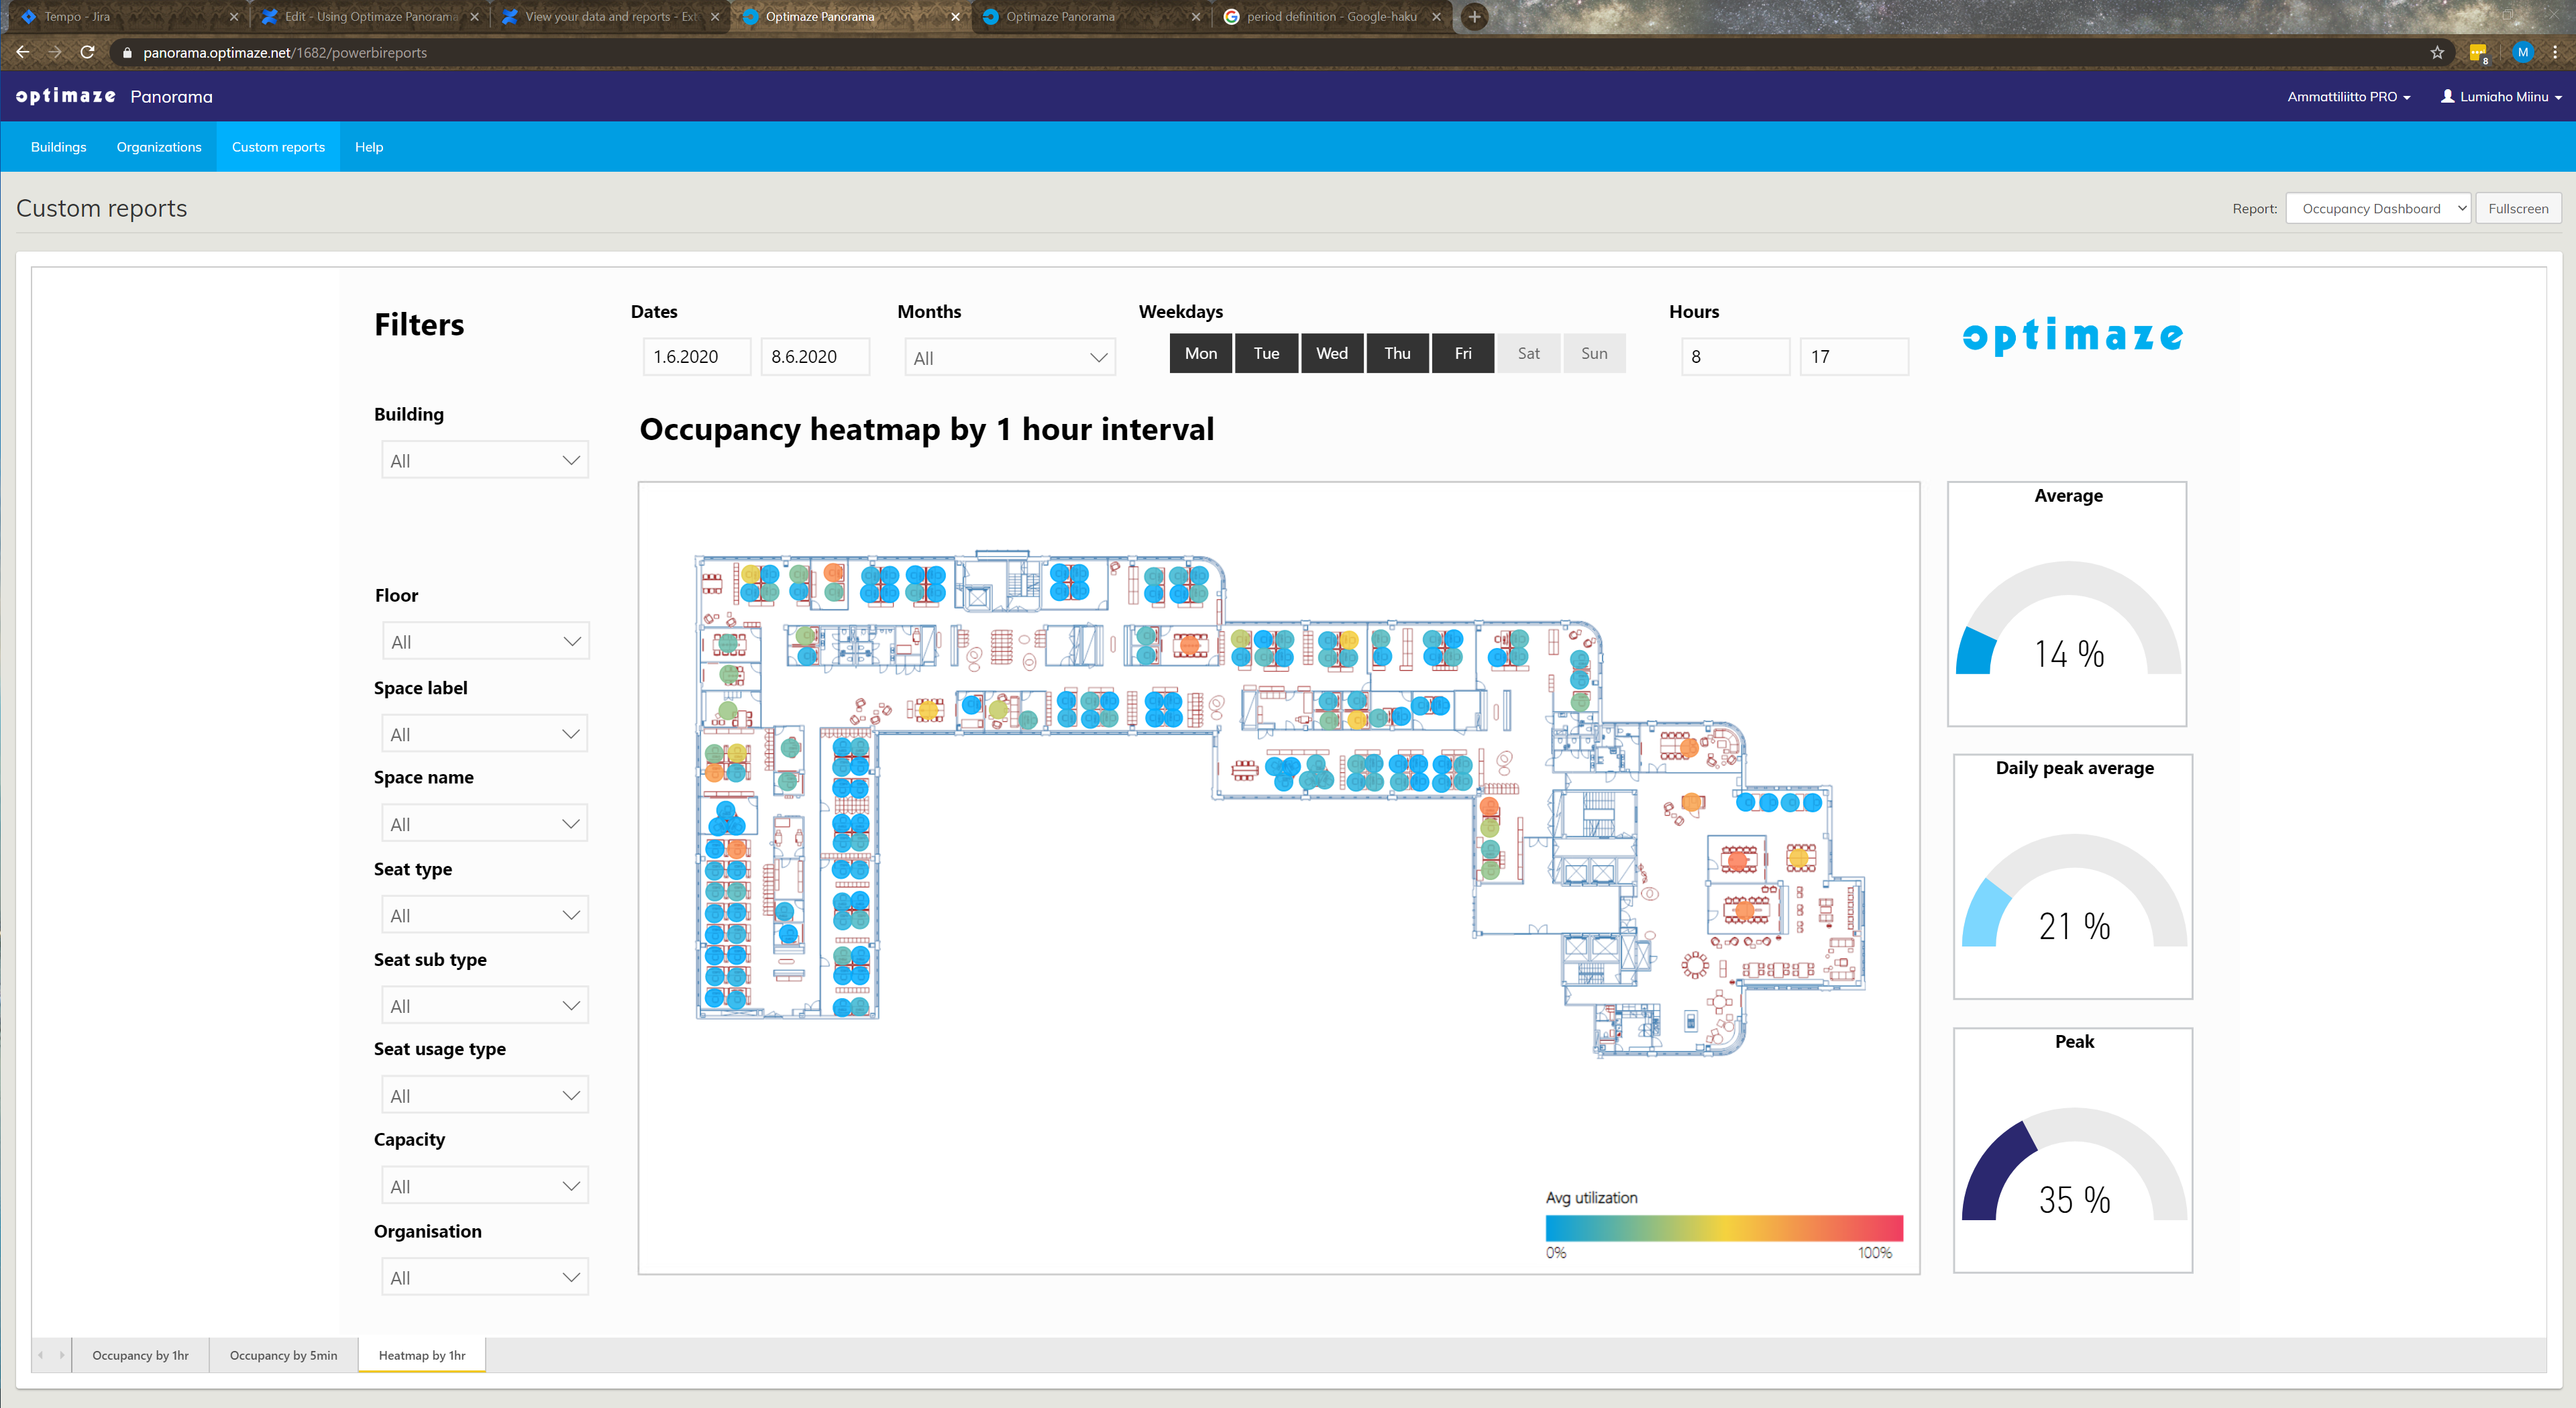The height and width of the screenshot is (1408, 2576).
Task: Open the Report selector showing Occupancy Dashboard
Action: (2377, 208)
